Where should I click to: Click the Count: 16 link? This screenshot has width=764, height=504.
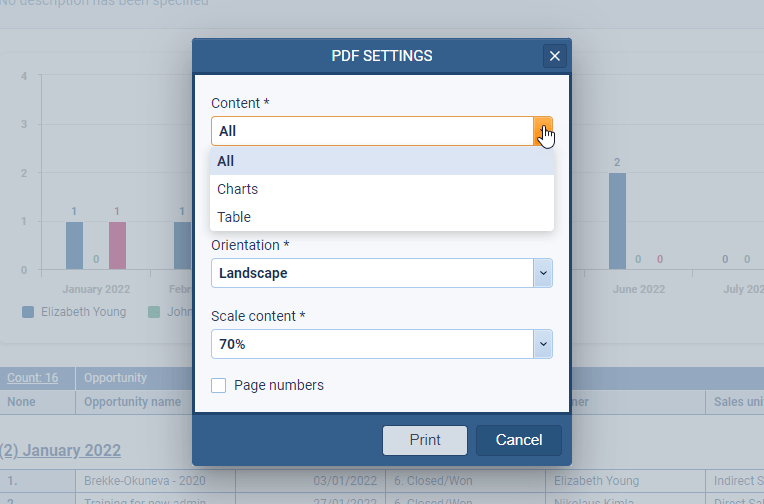pos(32,378)
